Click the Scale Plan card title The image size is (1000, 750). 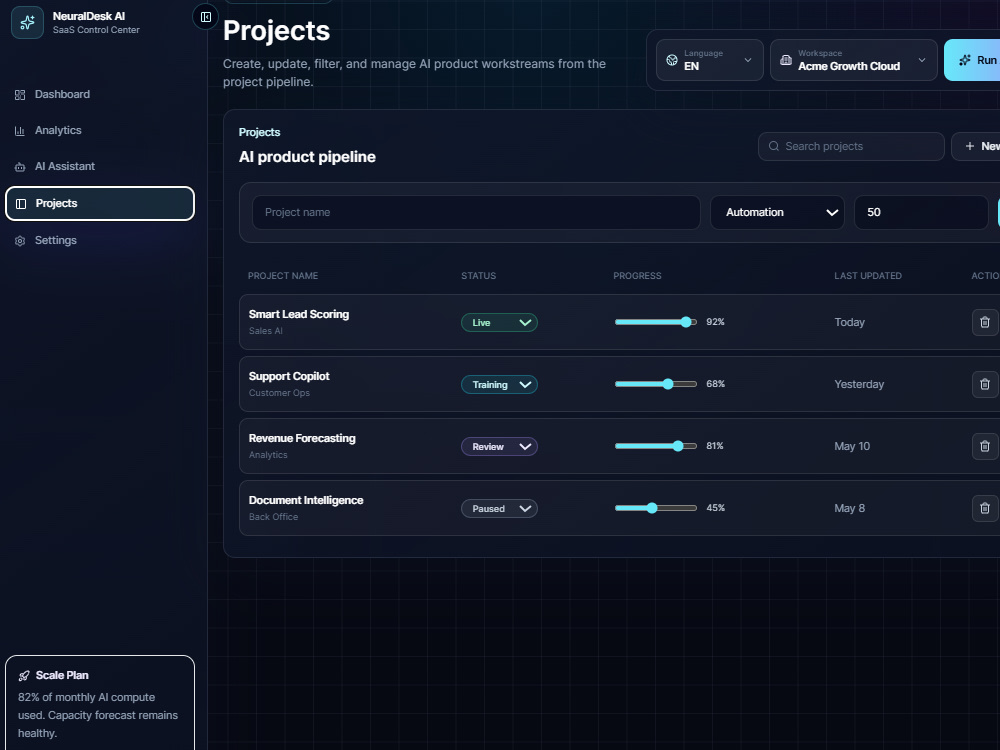point(62,675)
